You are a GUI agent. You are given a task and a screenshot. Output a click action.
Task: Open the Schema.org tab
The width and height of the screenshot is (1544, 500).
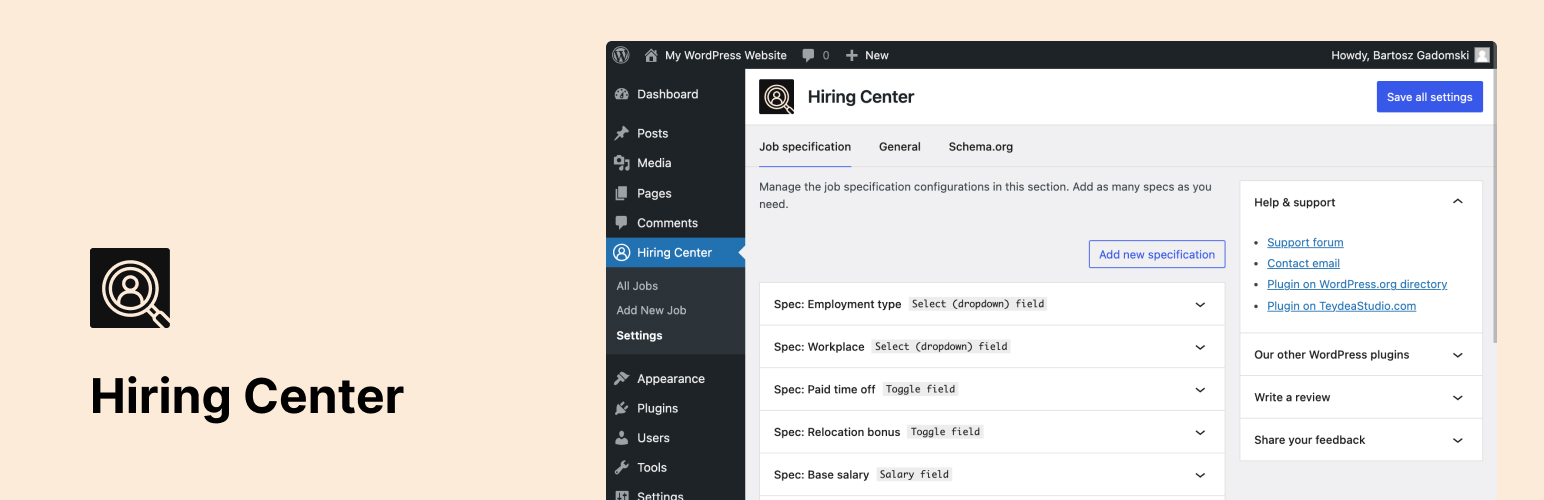point(981,146)
